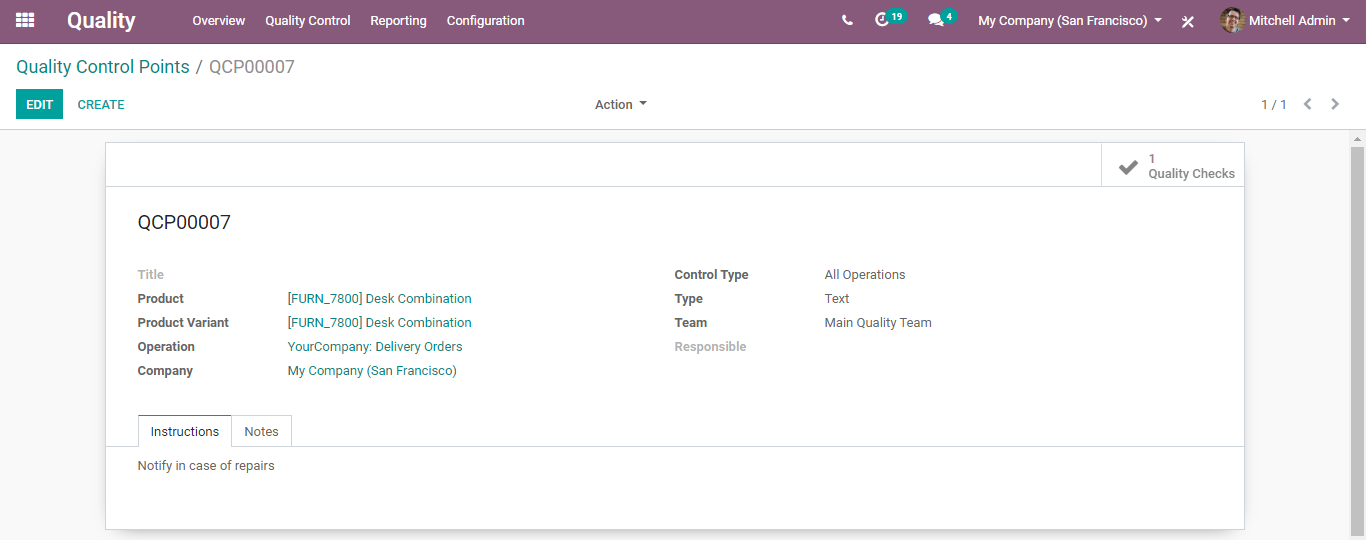Open the Overview menu
The width and height of the screenshot is (1366, 540).
pos(219,20)
